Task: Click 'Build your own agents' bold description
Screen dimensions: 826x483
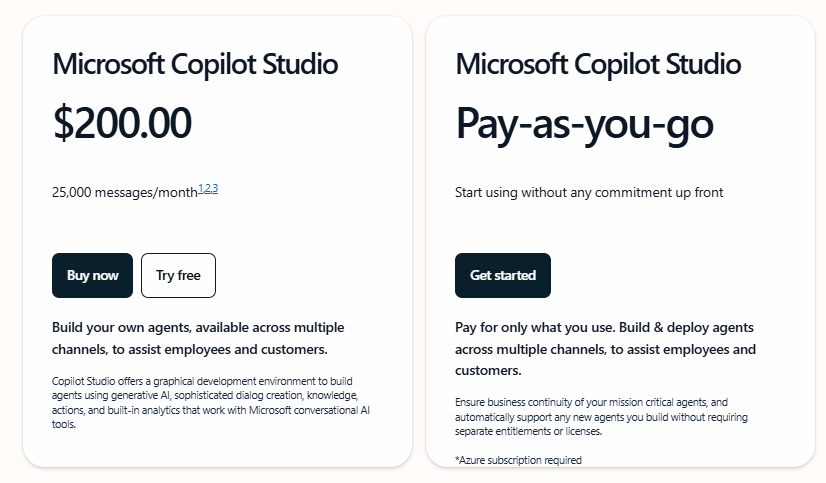Action: point(198,338)
